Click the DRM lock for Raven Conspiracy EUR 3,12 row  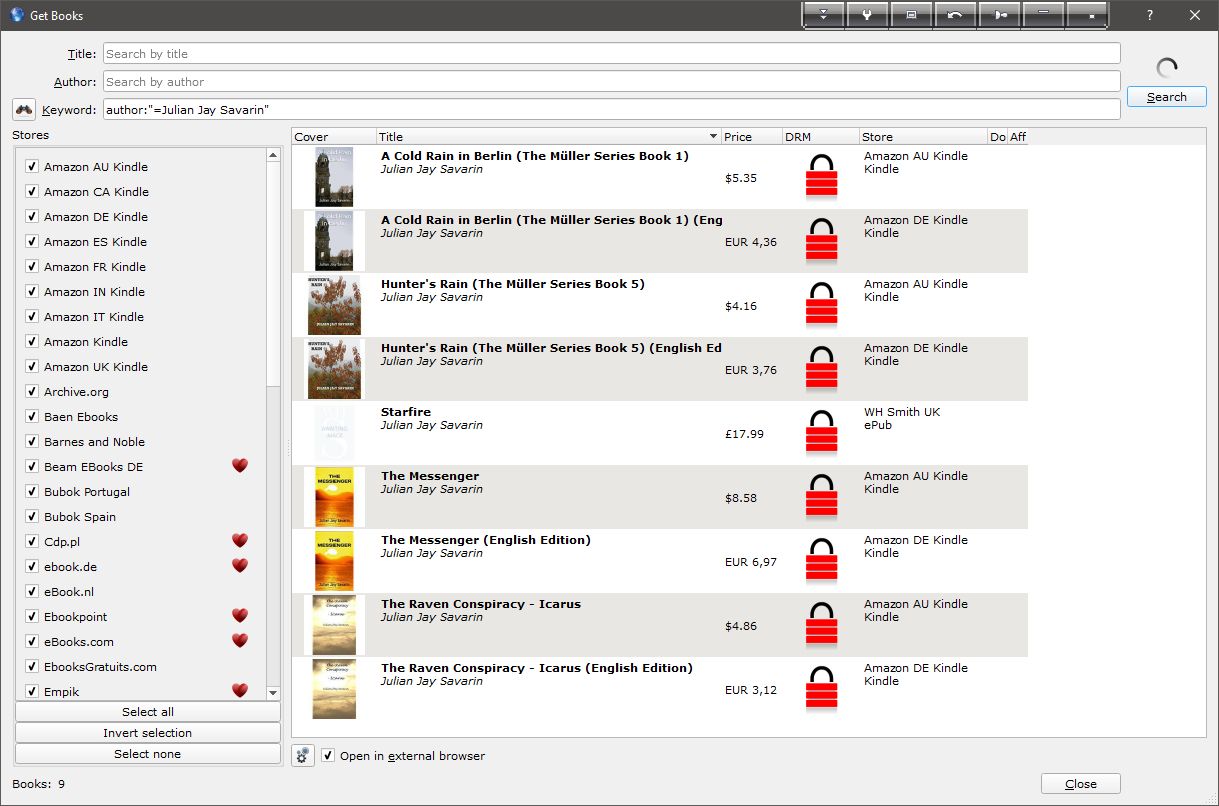tap(822, 689)
